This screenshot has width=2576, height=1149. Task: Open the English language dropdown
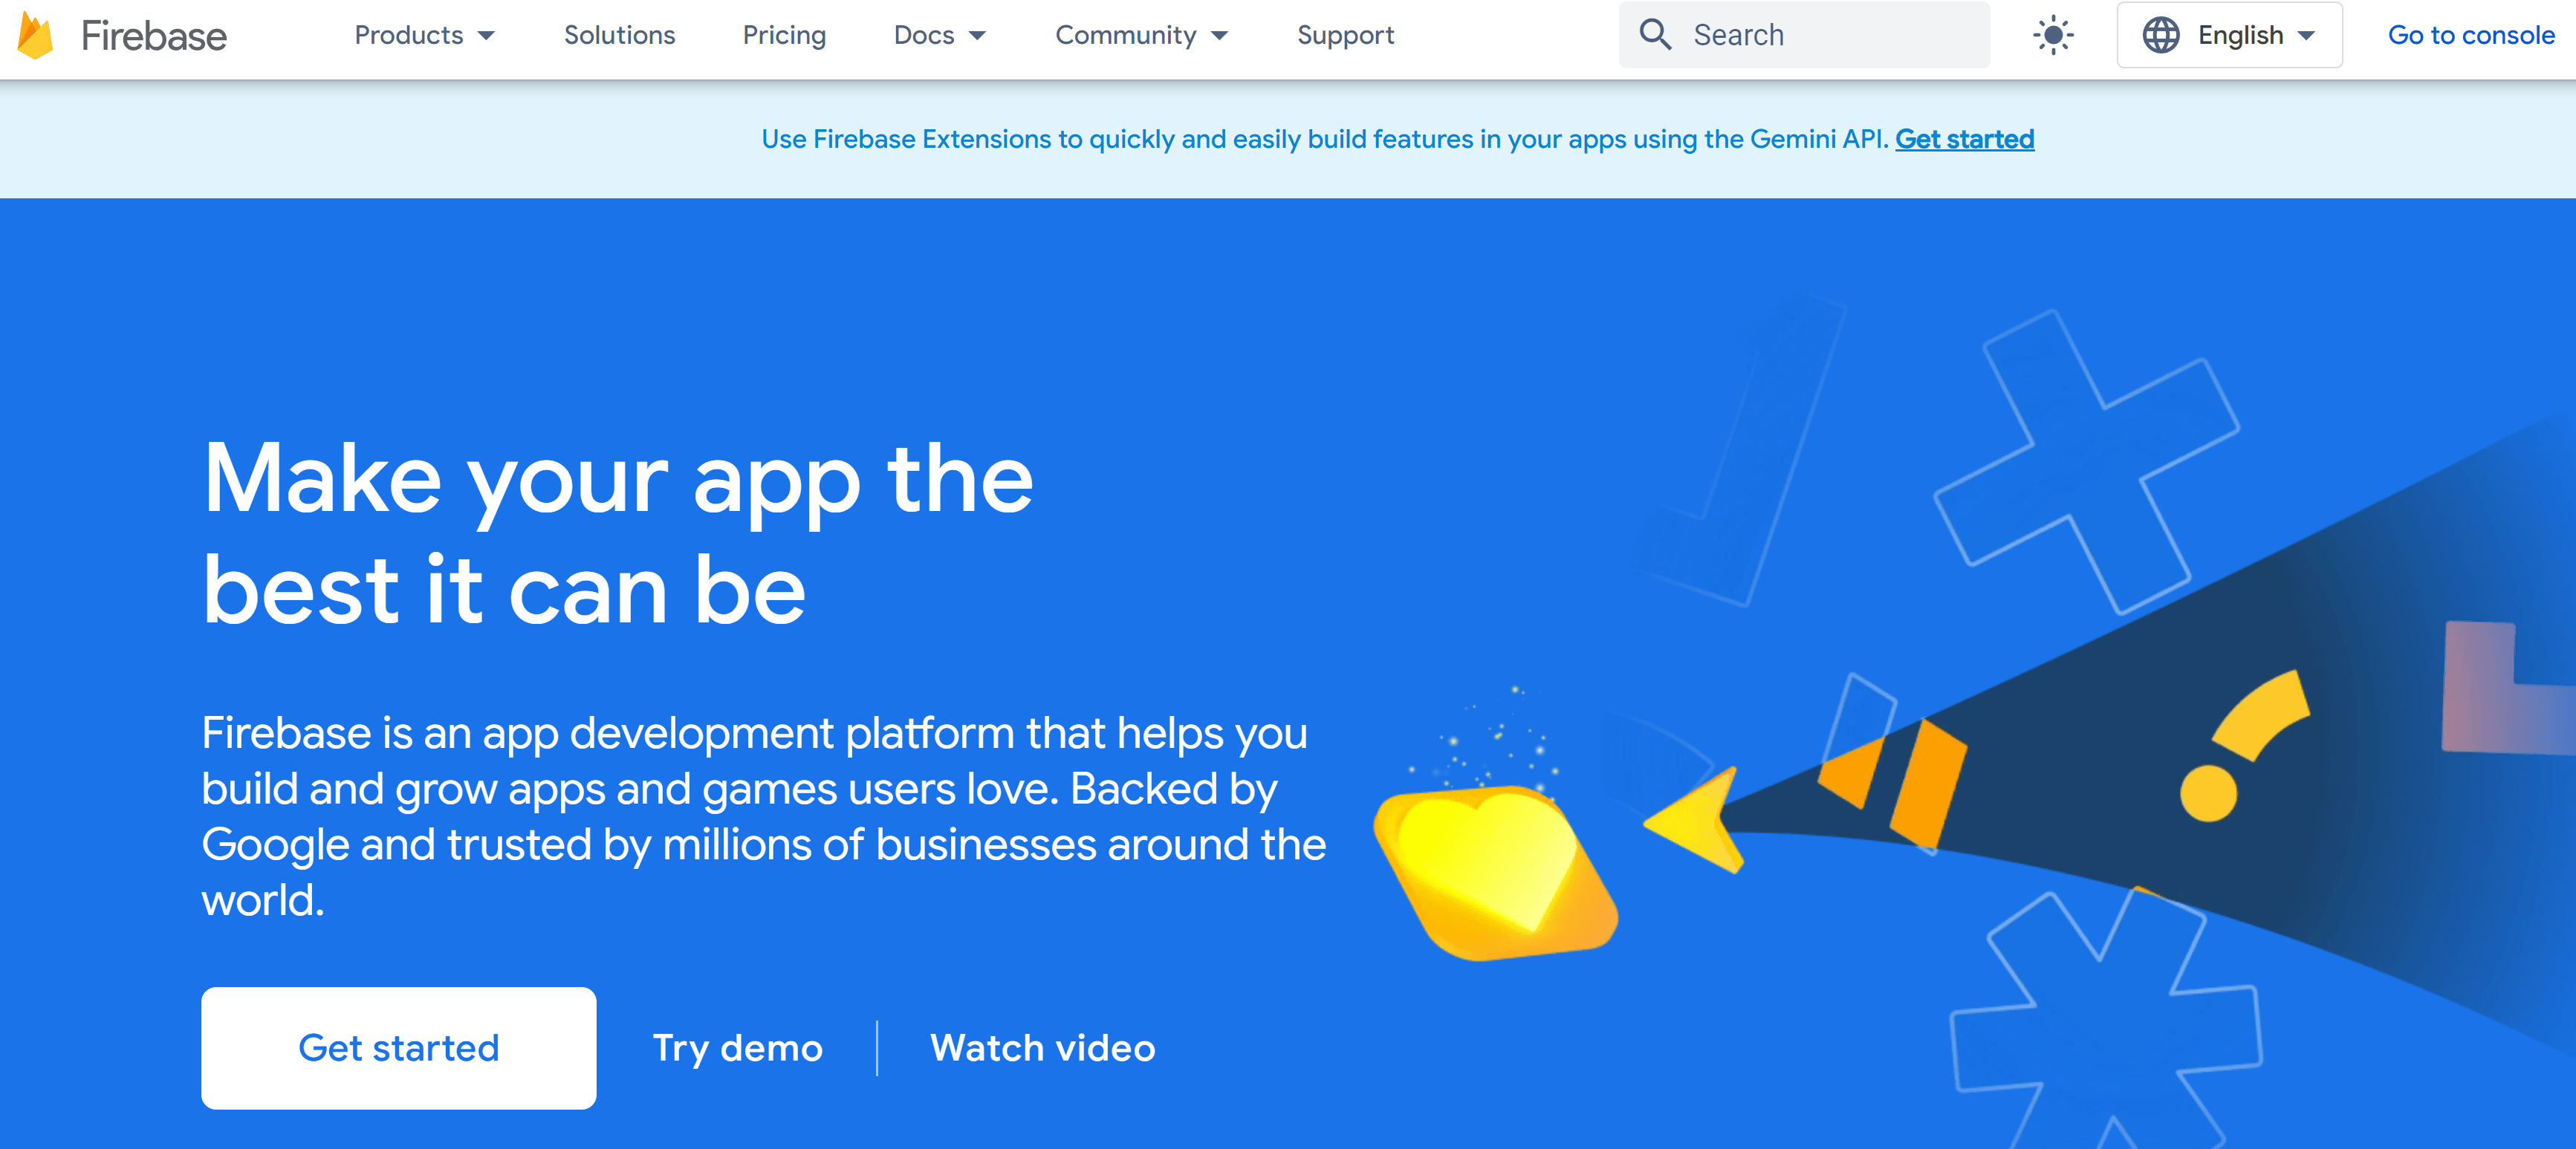2229,36
